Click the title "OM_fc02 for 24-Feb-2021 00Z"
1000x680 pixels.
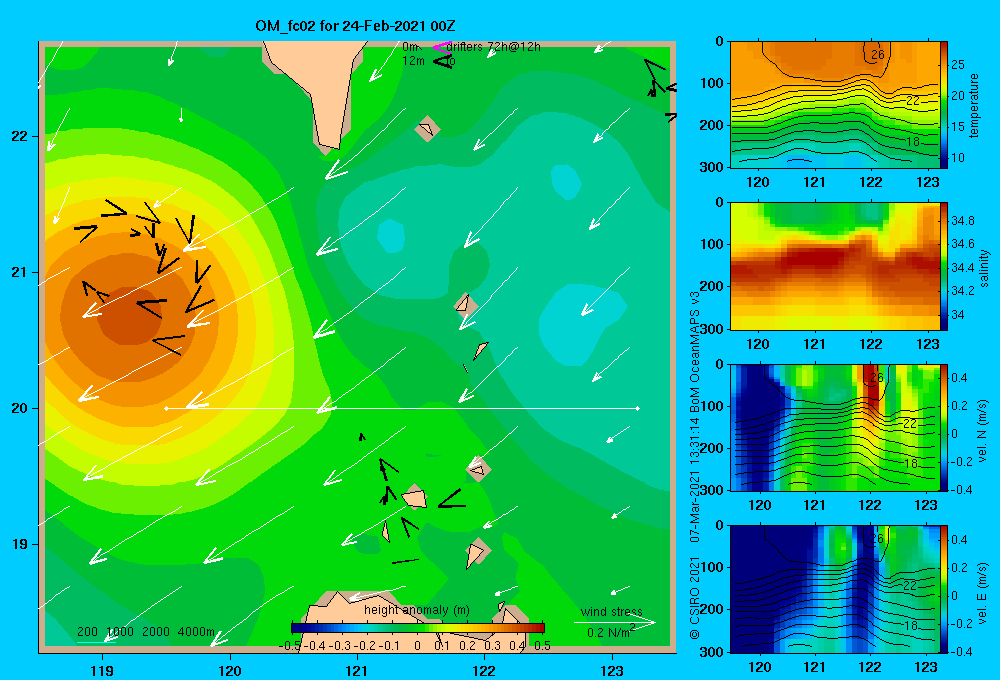tap(355, 26)
